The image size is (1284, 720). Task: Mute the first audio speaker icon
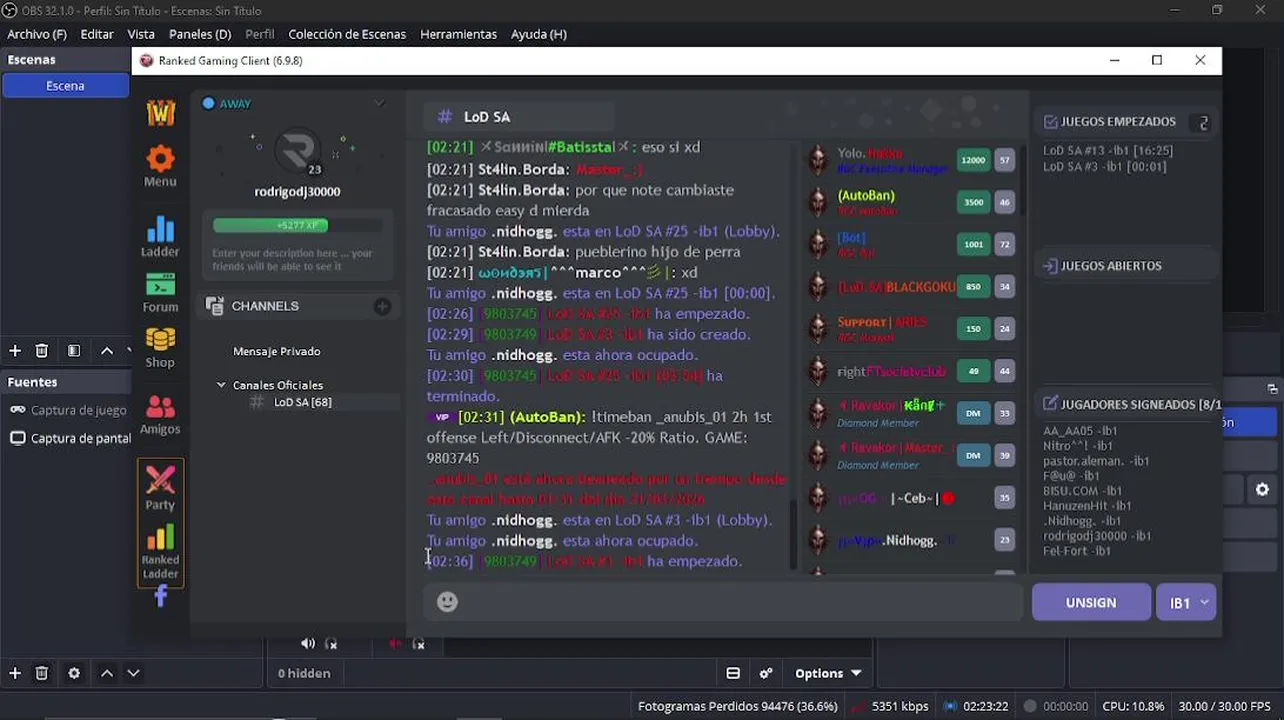click(x=308, y=644)
